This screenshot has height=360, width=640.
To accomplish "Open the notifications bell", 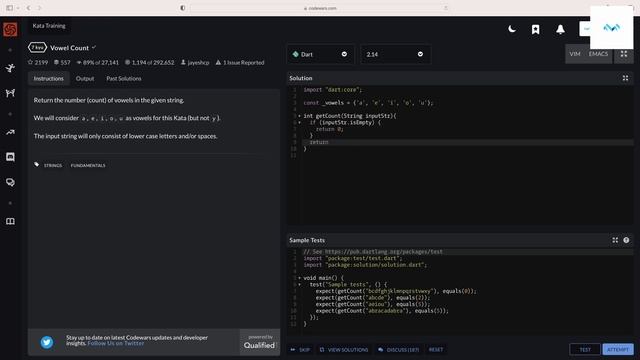I will pos(560,29).
